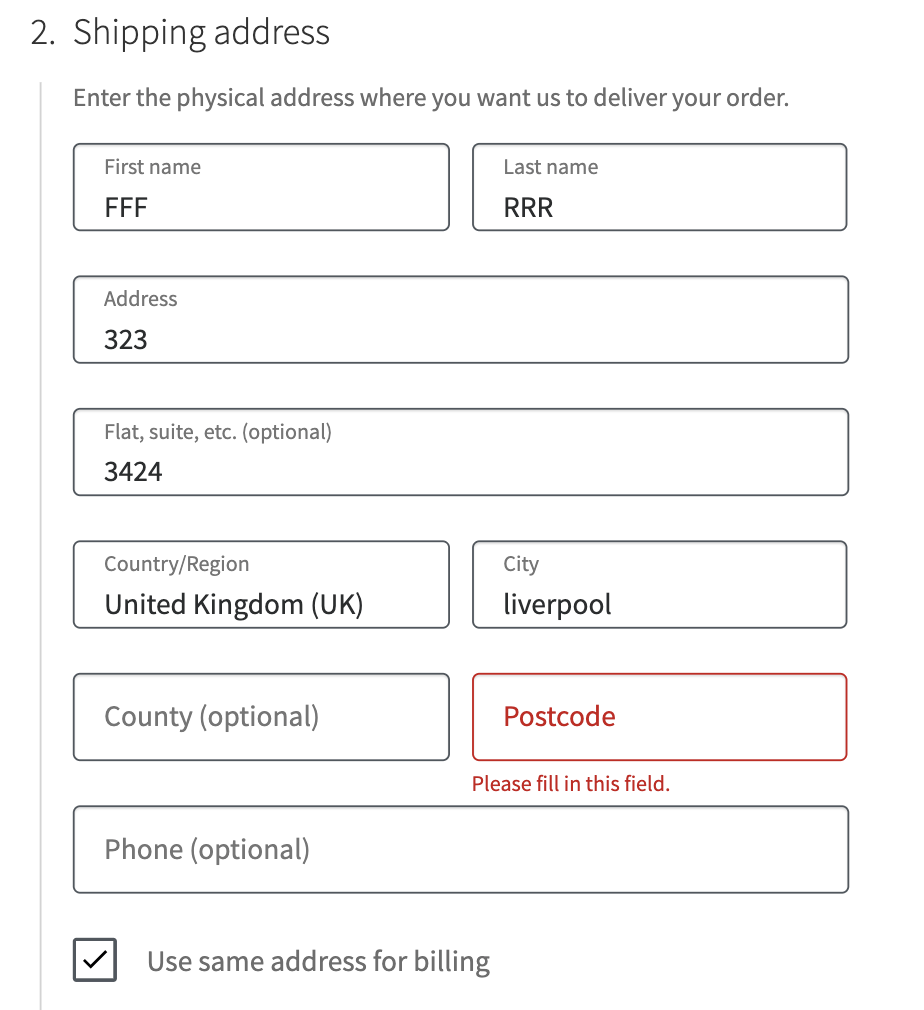Click the checked checkbox near the bottom
Viewport: 924px width, 1010px height.
point(94,959)
